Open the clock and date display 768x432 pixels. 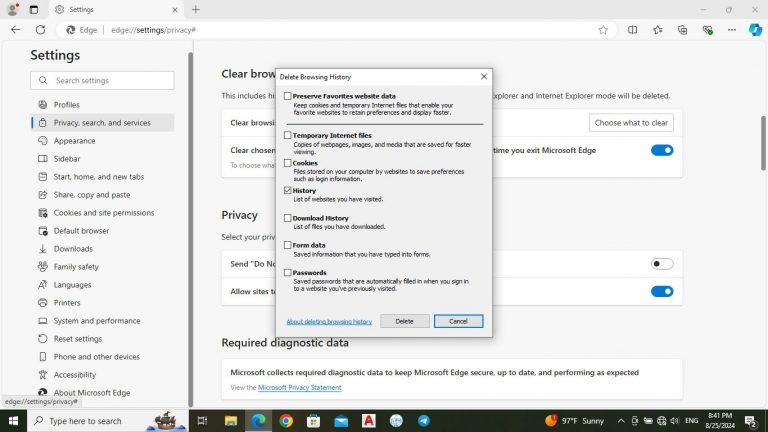(720, 421)
